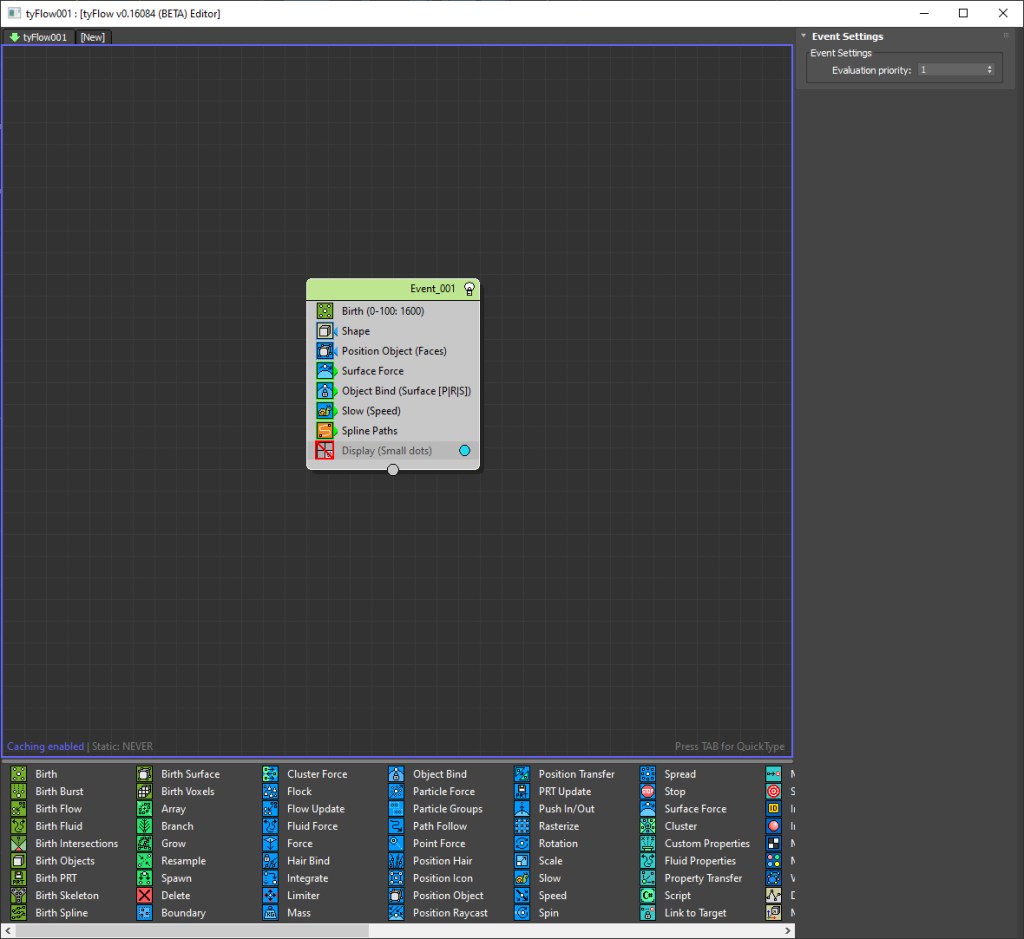Switch to the tyFlow001 tab
The width and height of the screenshot is (1024, 939).
click(38, 37)
